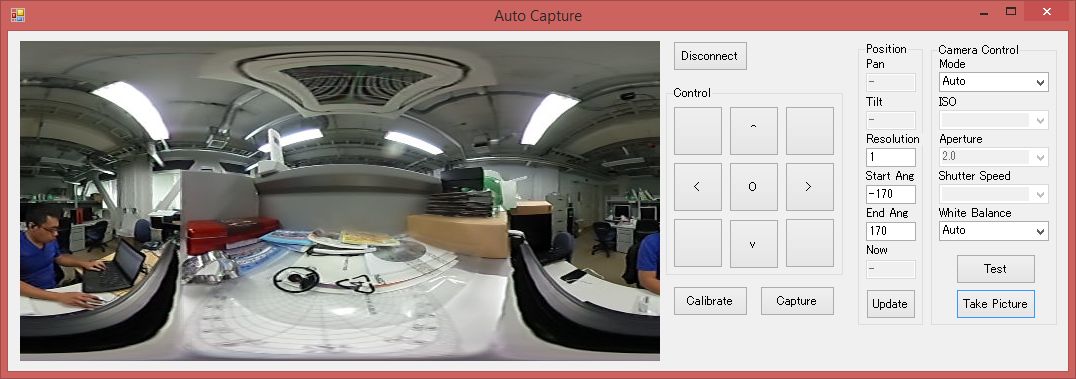Click the panoramic camera preview image
1076x379 pixels.
[340, 200]
